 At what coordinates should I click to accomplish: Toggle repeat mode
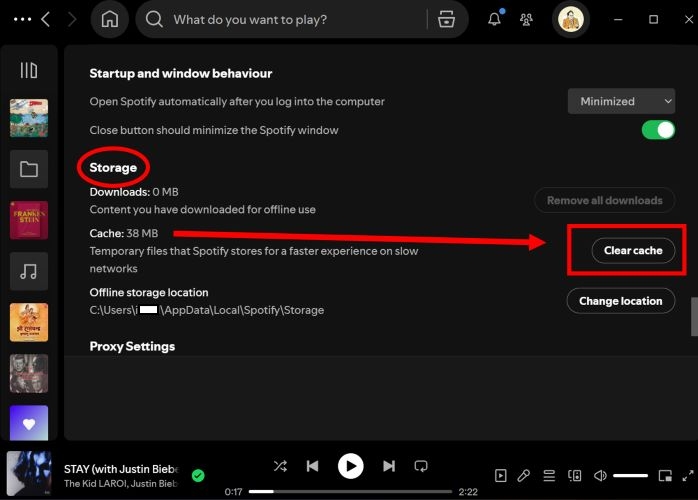(x=421, y=466)
